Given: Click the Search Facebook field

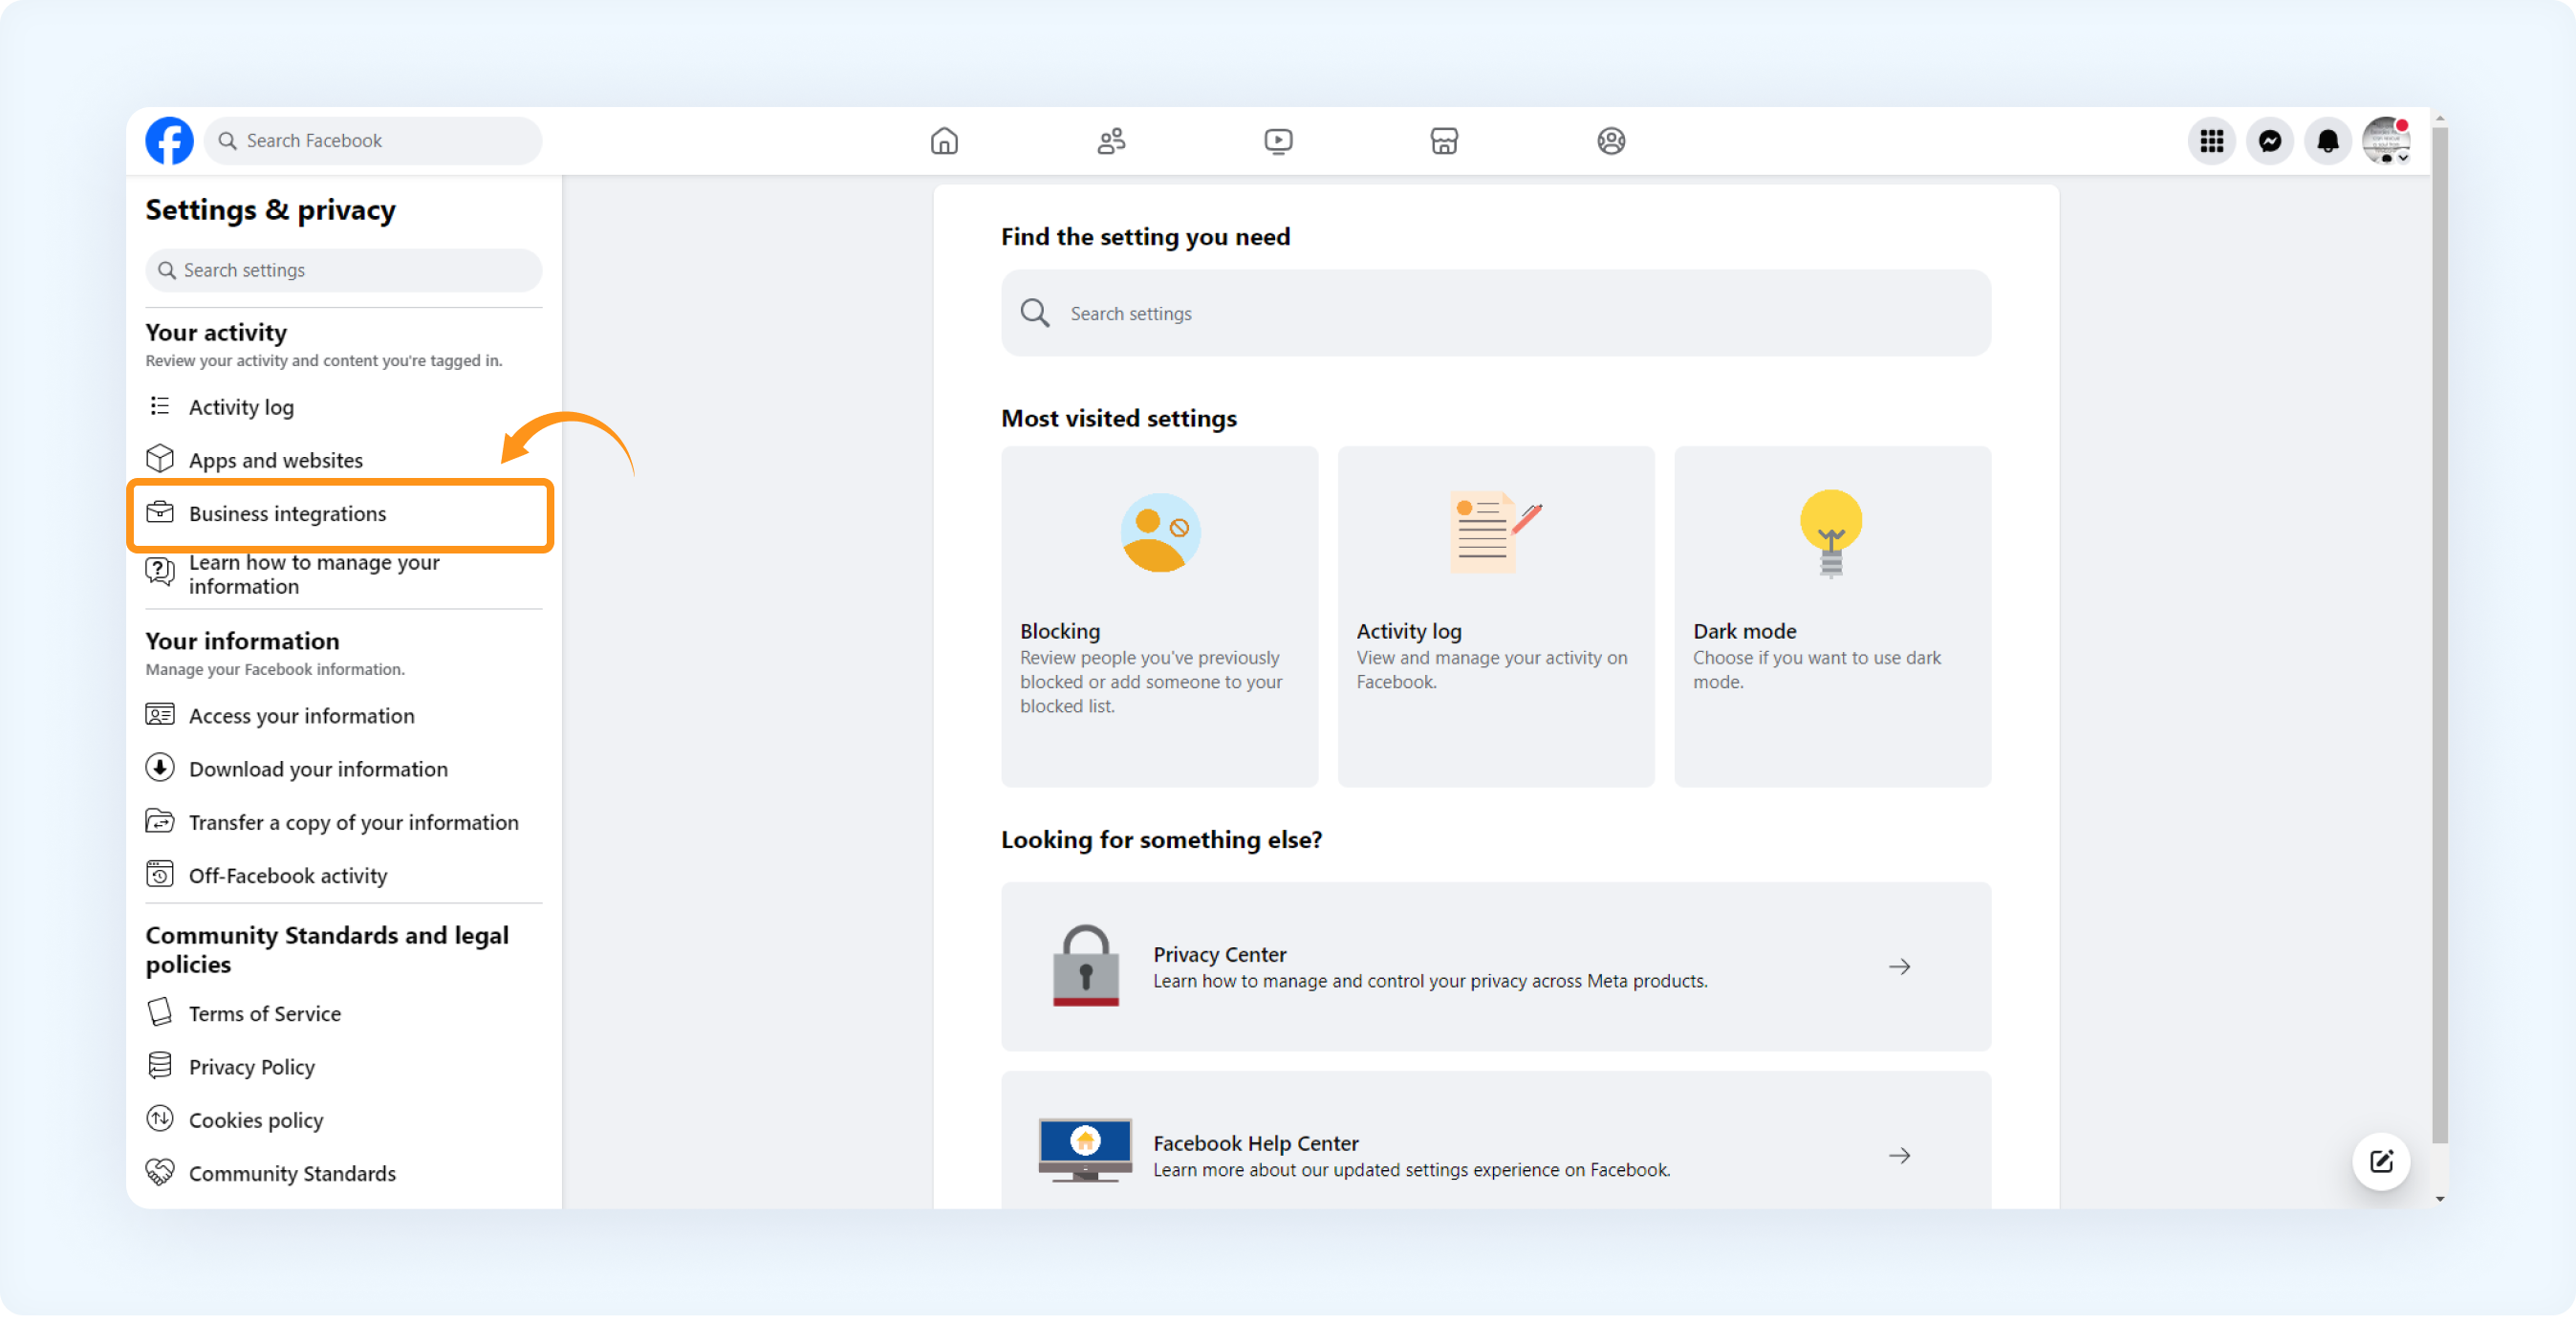Looking at the screenshot, I should coord(373,141).
